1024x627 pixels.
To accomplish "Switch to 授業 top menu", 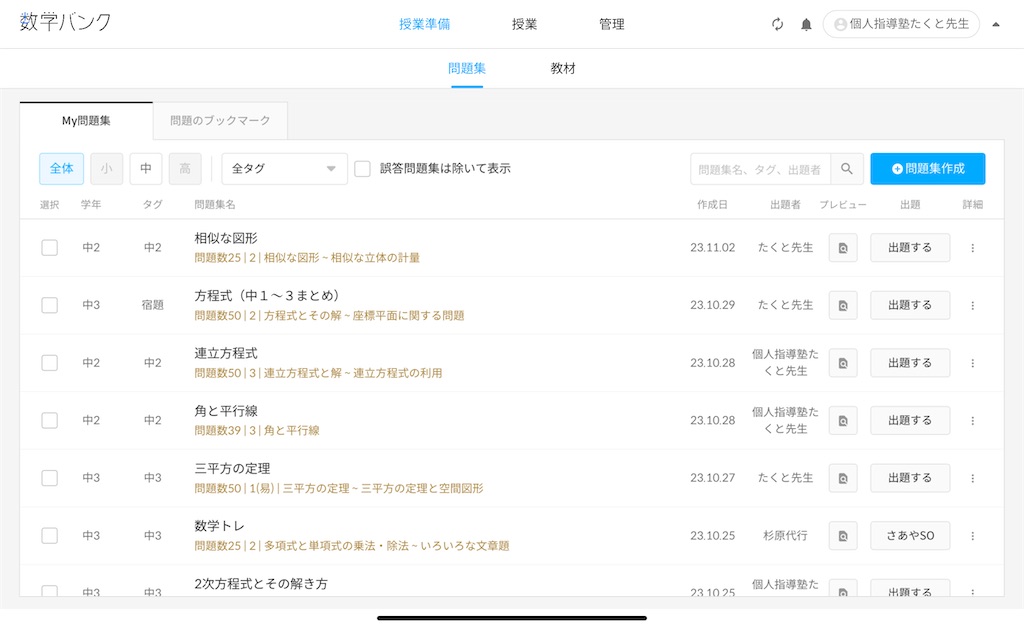I will tap(524, 24).
